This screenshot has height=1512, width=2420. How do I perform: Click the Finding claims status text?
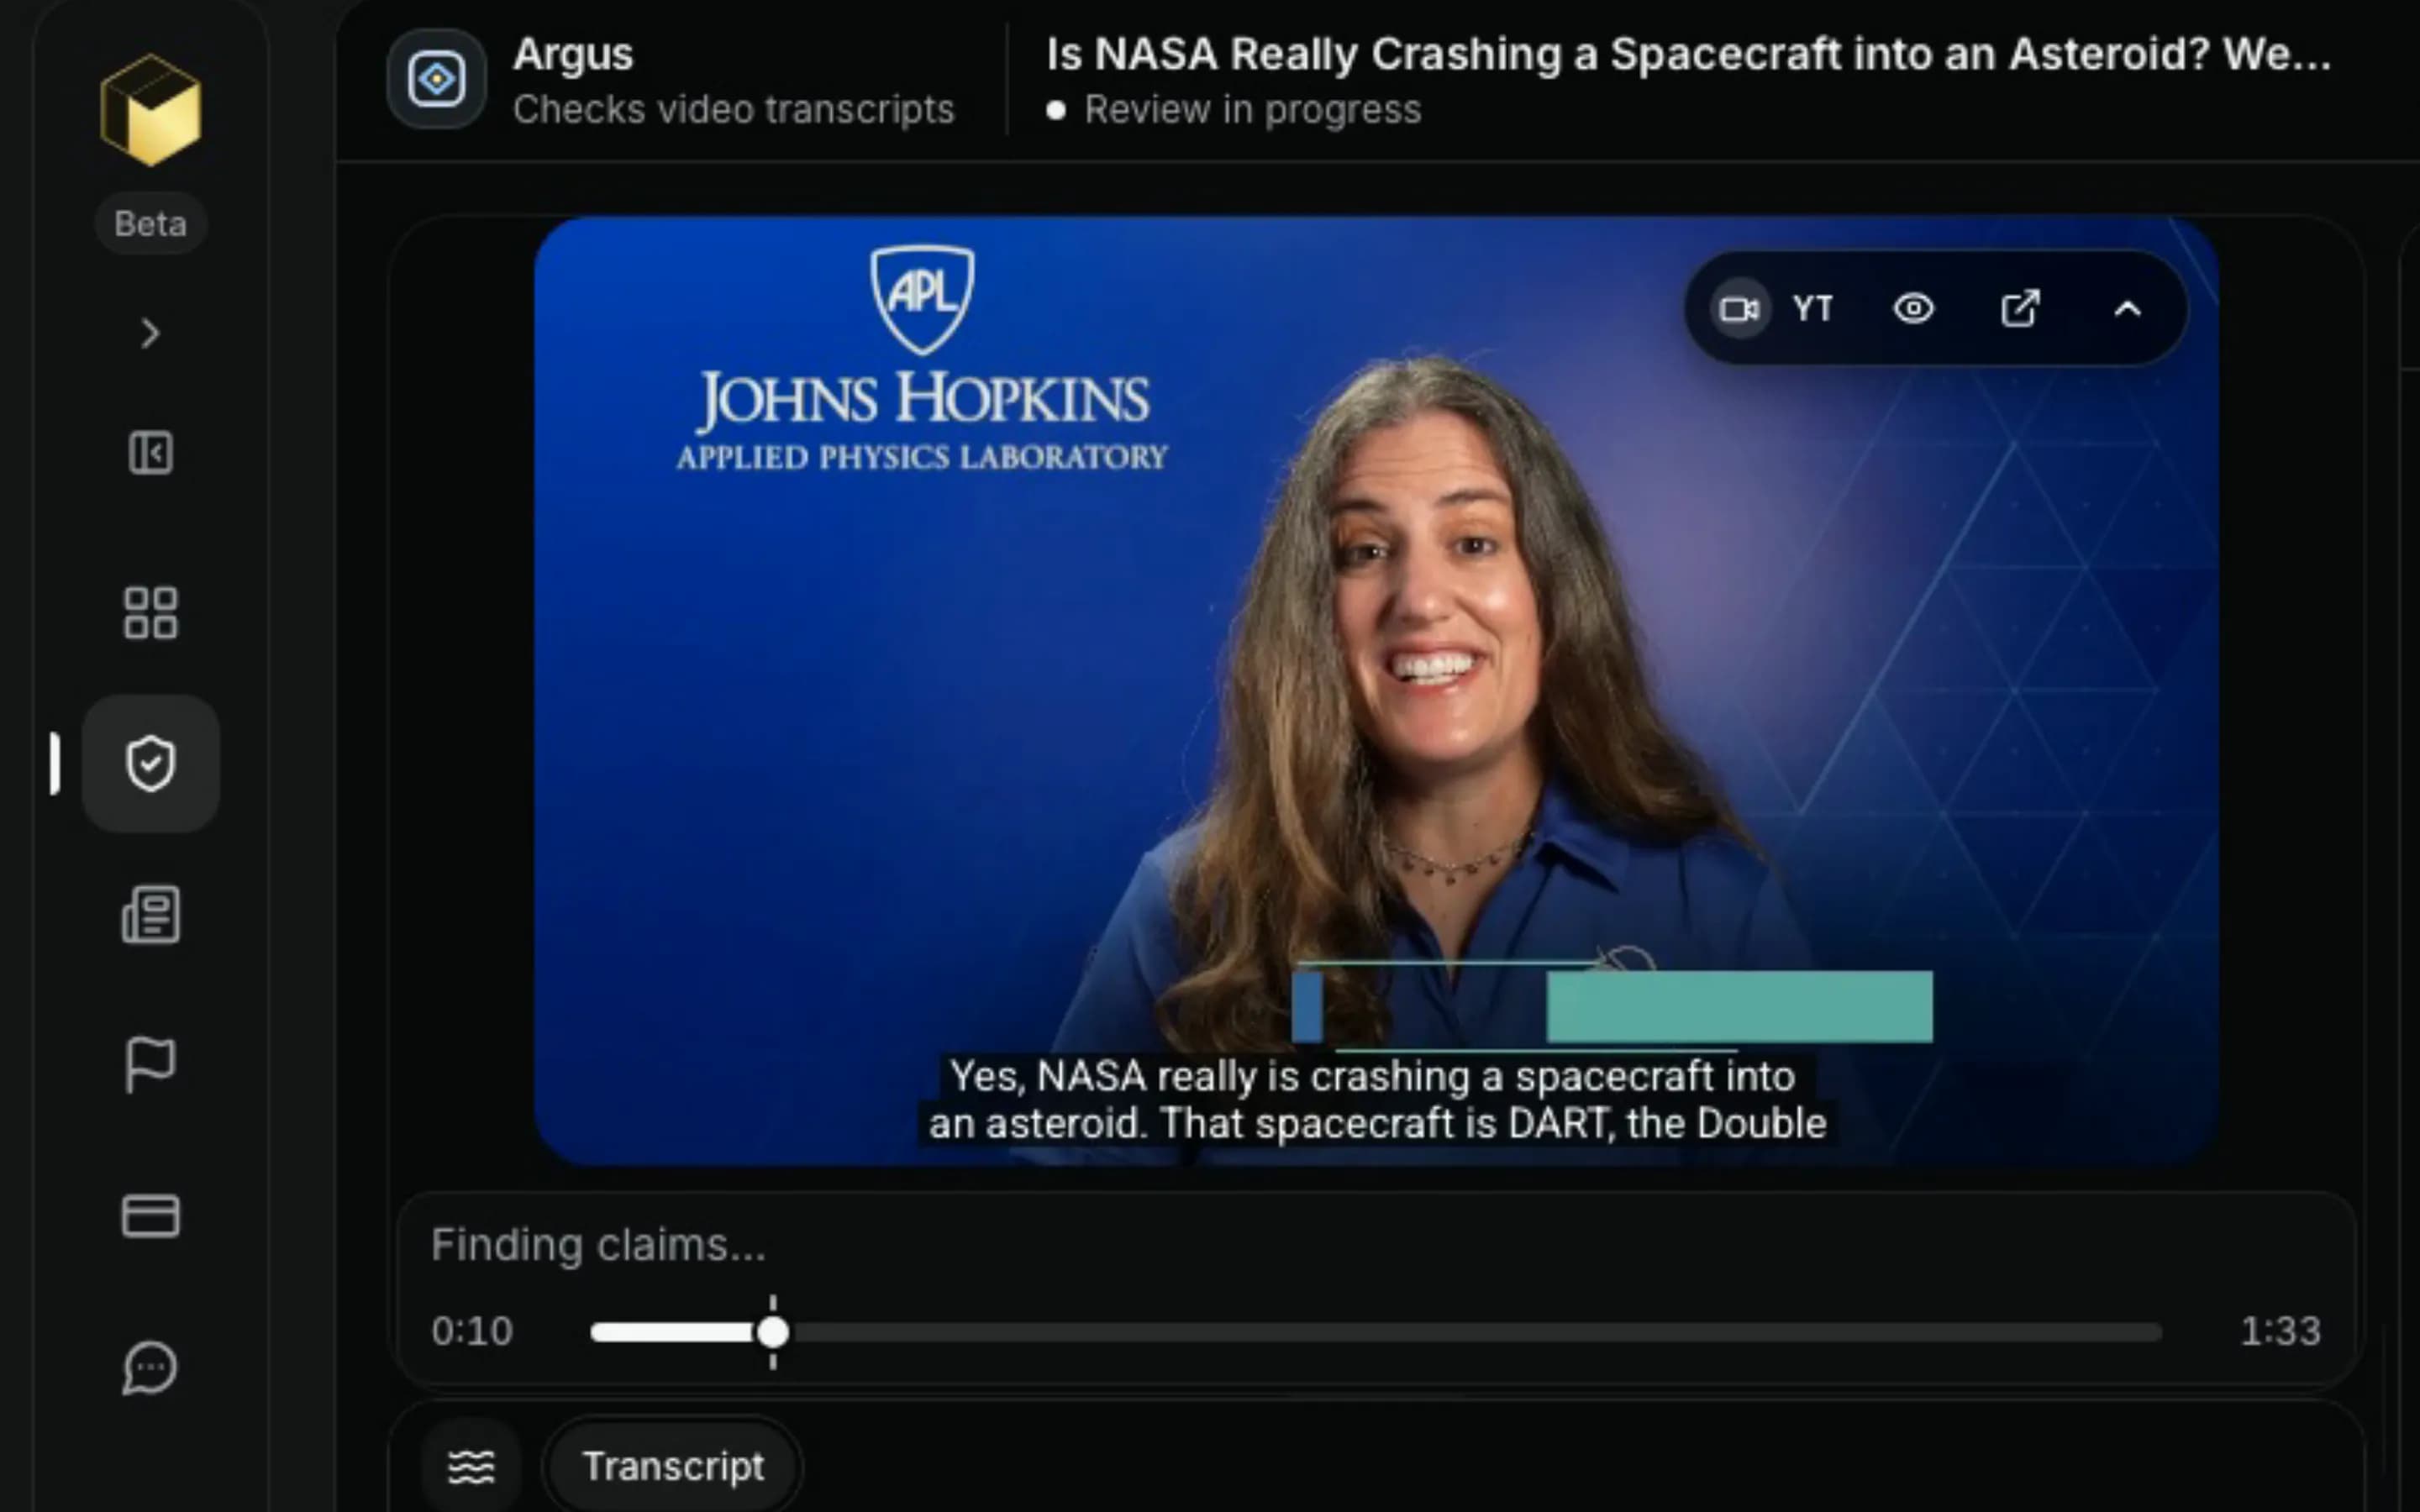click(x=598, y=1245)
